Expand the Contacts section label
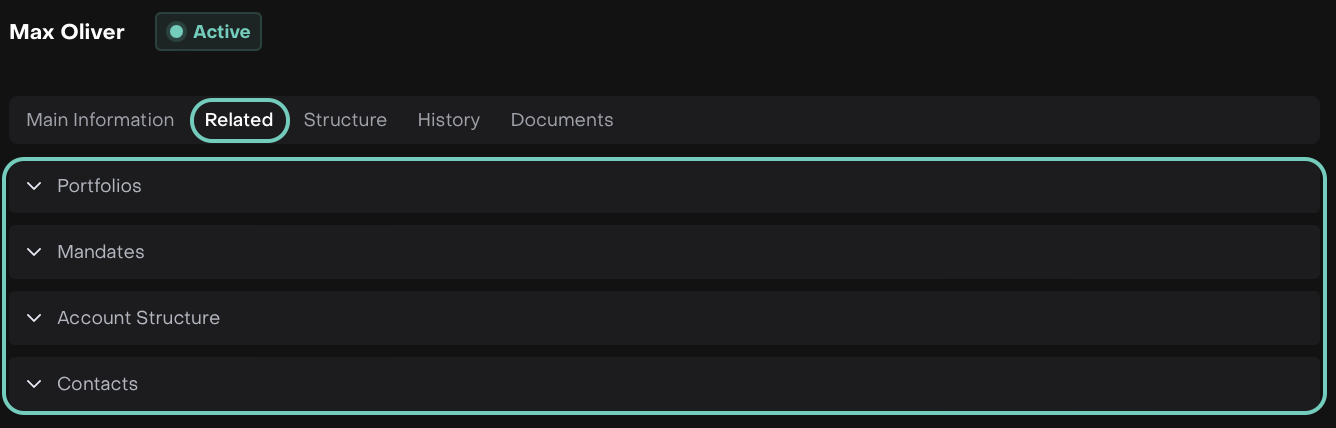 point(97,384)
